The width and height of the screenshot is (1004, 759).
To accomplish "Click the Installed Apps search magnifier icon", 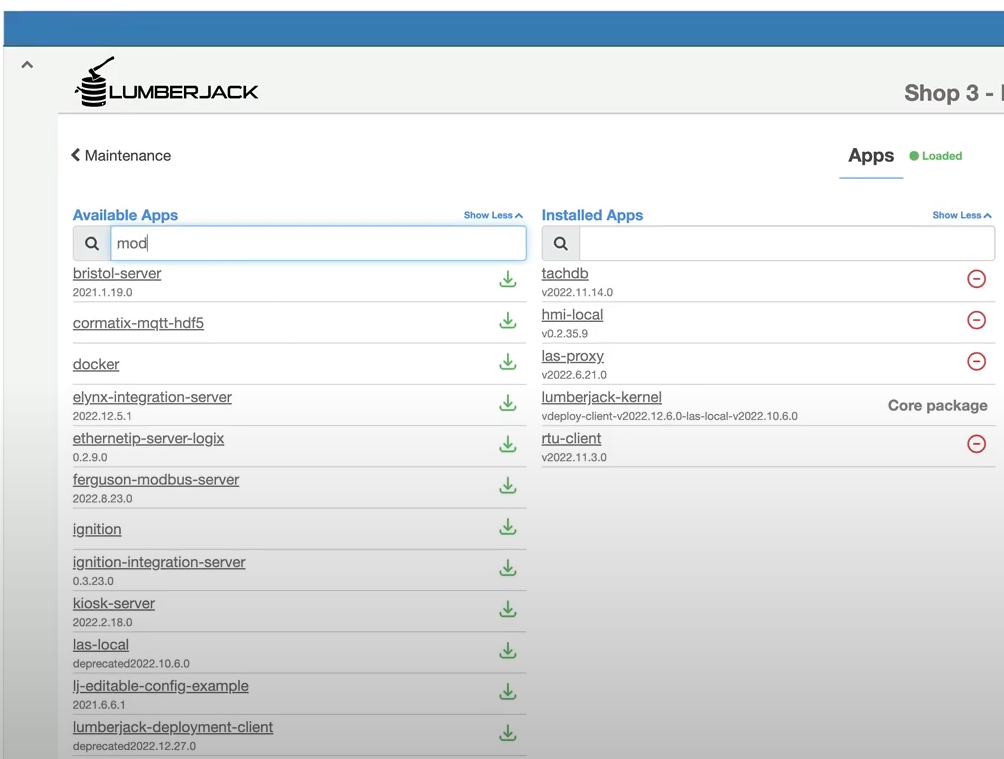I will click(561, 243).
